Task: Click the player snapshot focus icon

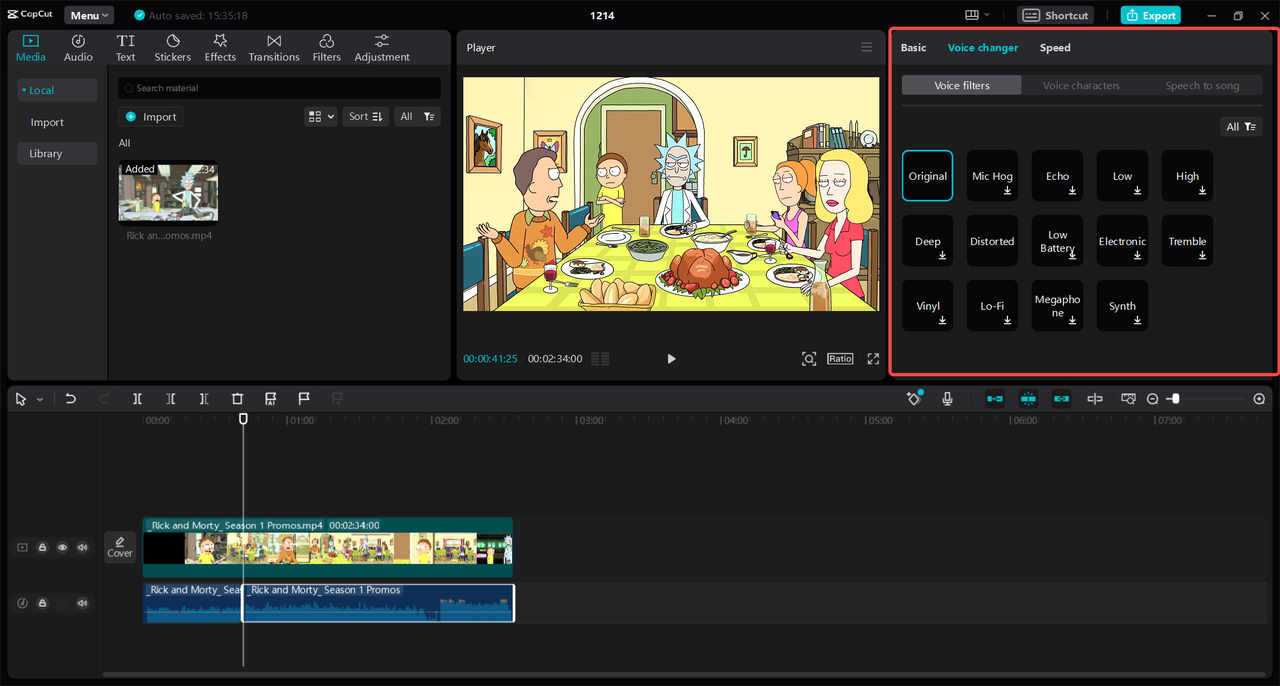Action: click(809, 359)
